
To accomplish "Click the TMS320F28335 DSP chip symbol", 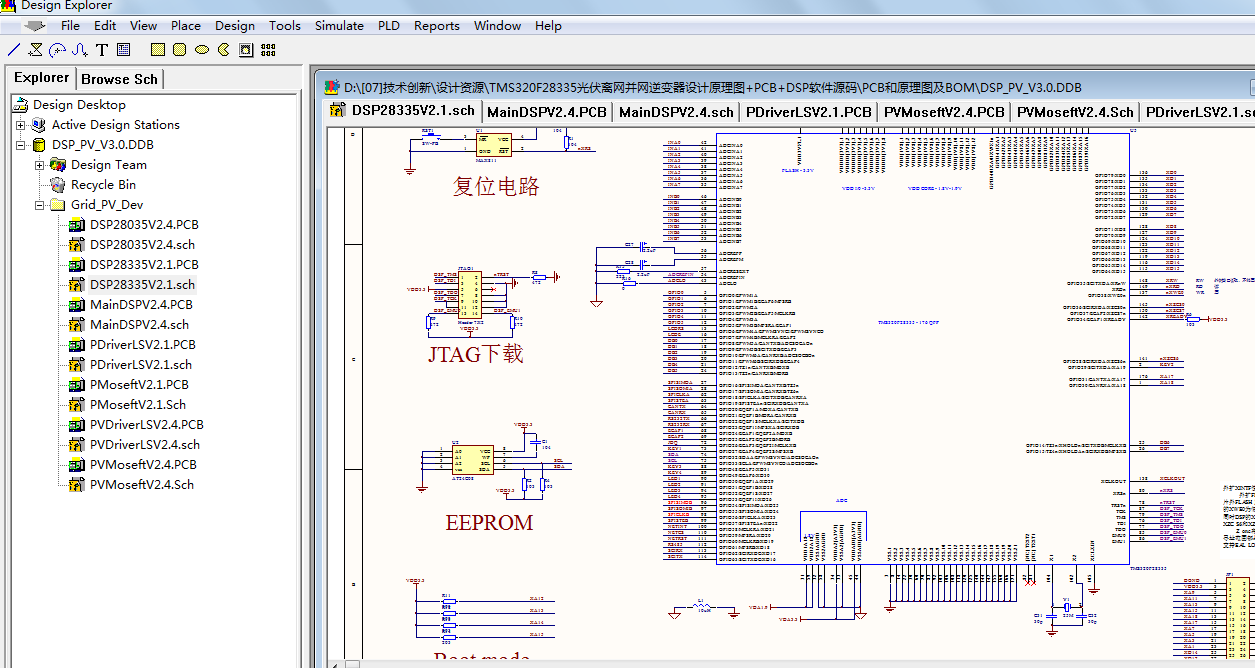I will (922, 350).
